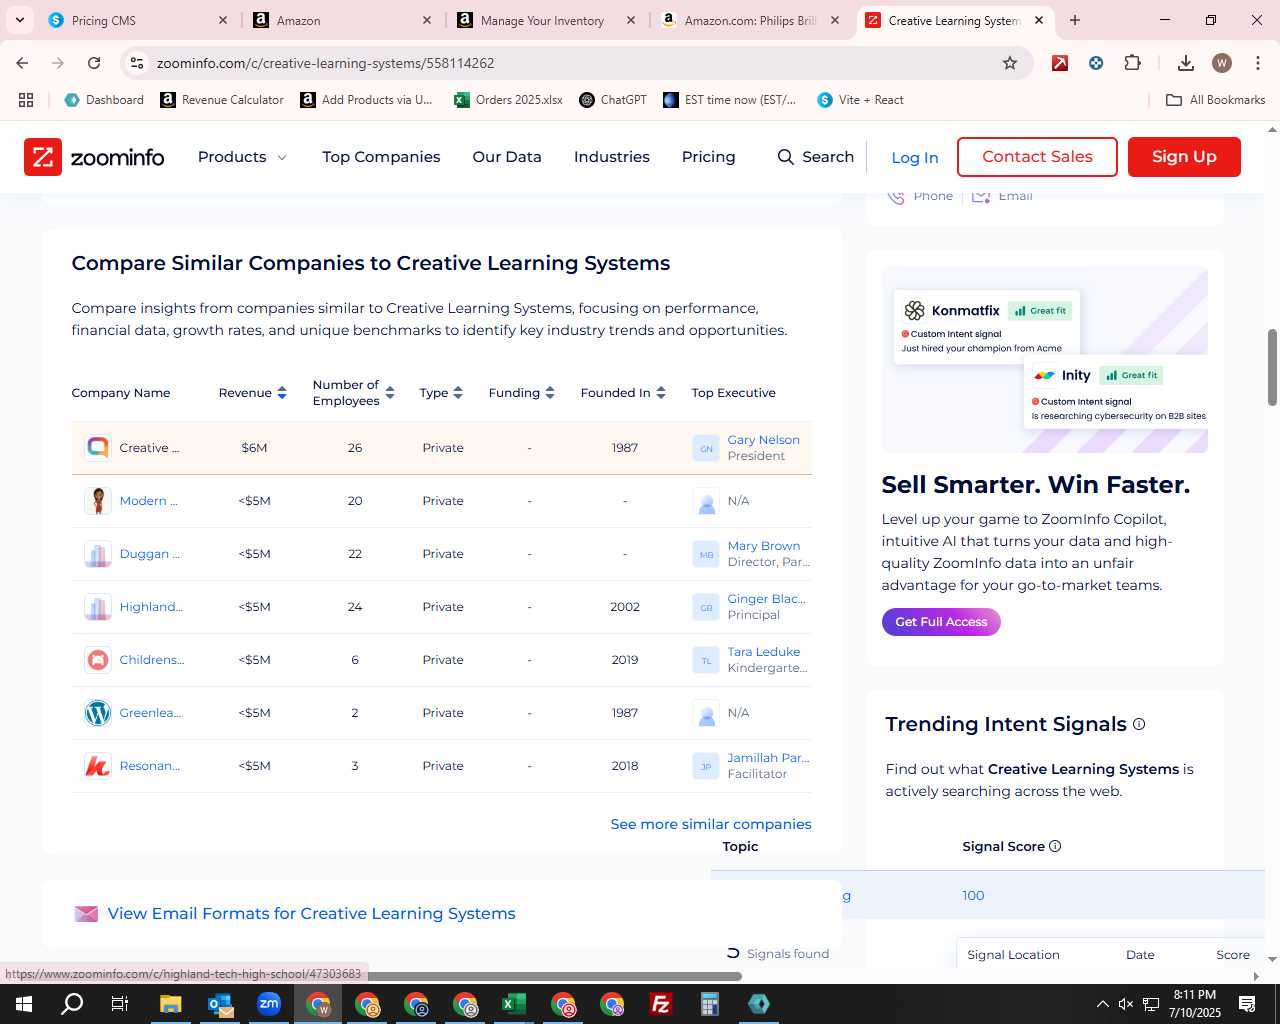Open File Explorer from the taskbar
1280x1024 pixels.
171,1004
